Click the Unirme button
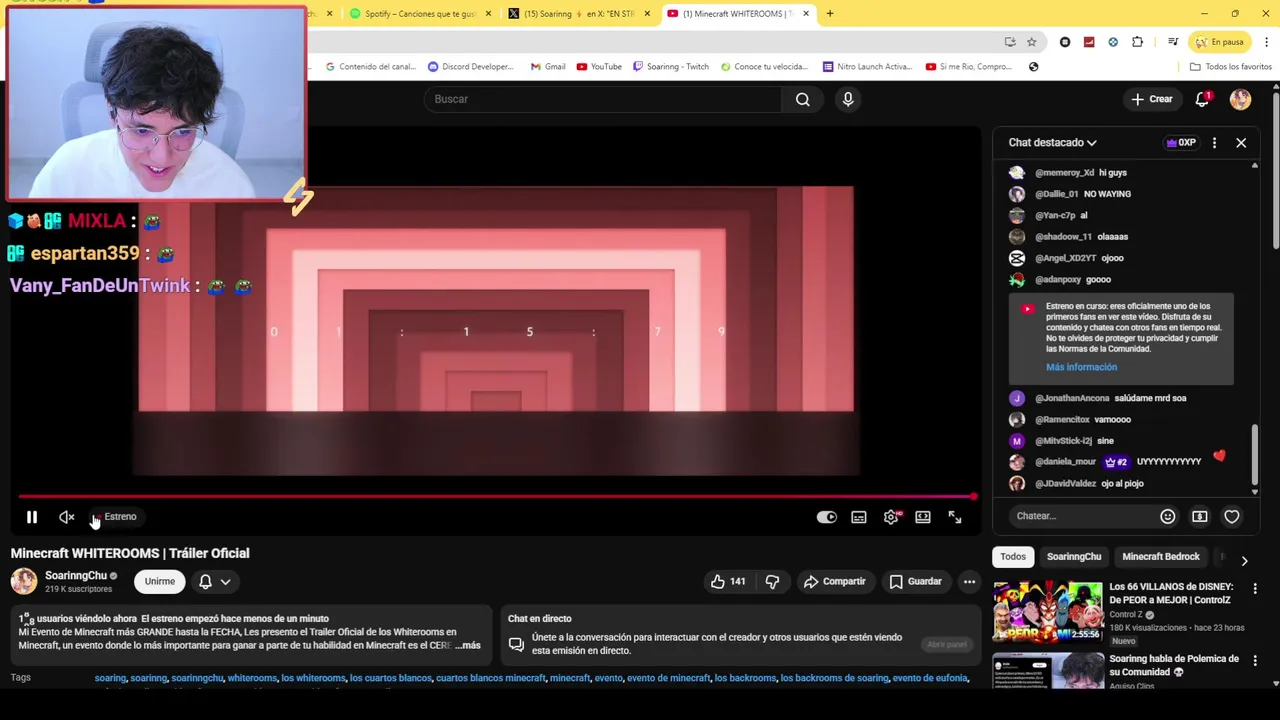This screenshot has width=1280, height=720. [160, 581]
